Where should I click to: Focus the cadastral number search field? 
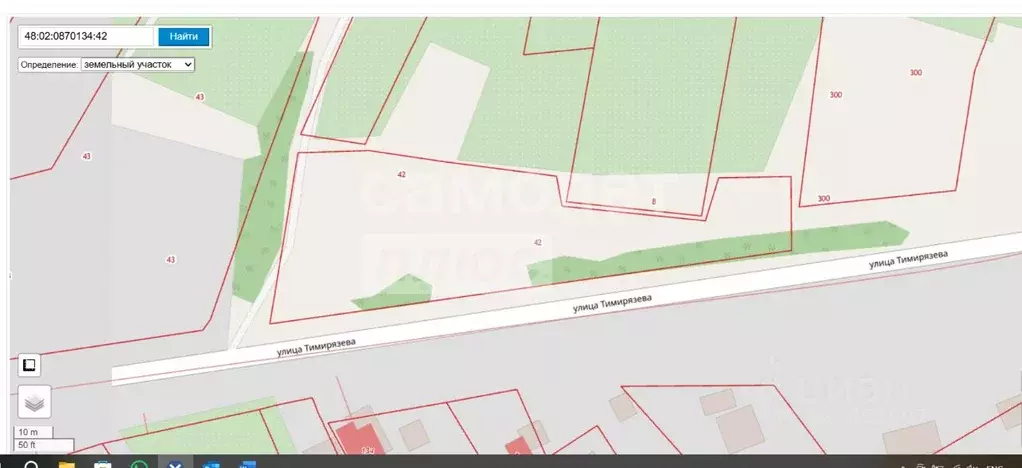pos(87,36)
